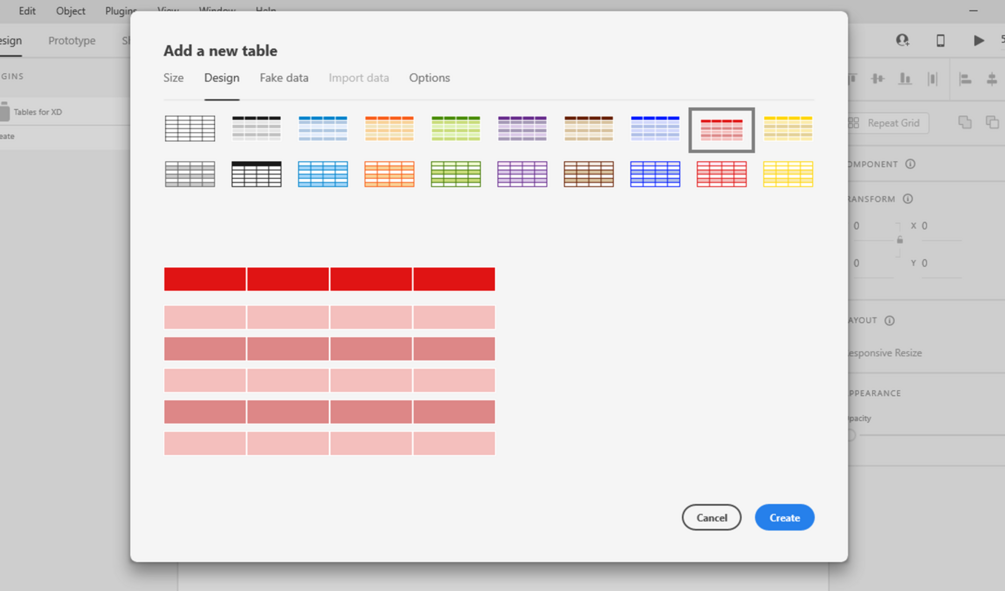Click the Cancel button
The width and height of the screenshot is (1005, 591).
(x=711, y=517)
